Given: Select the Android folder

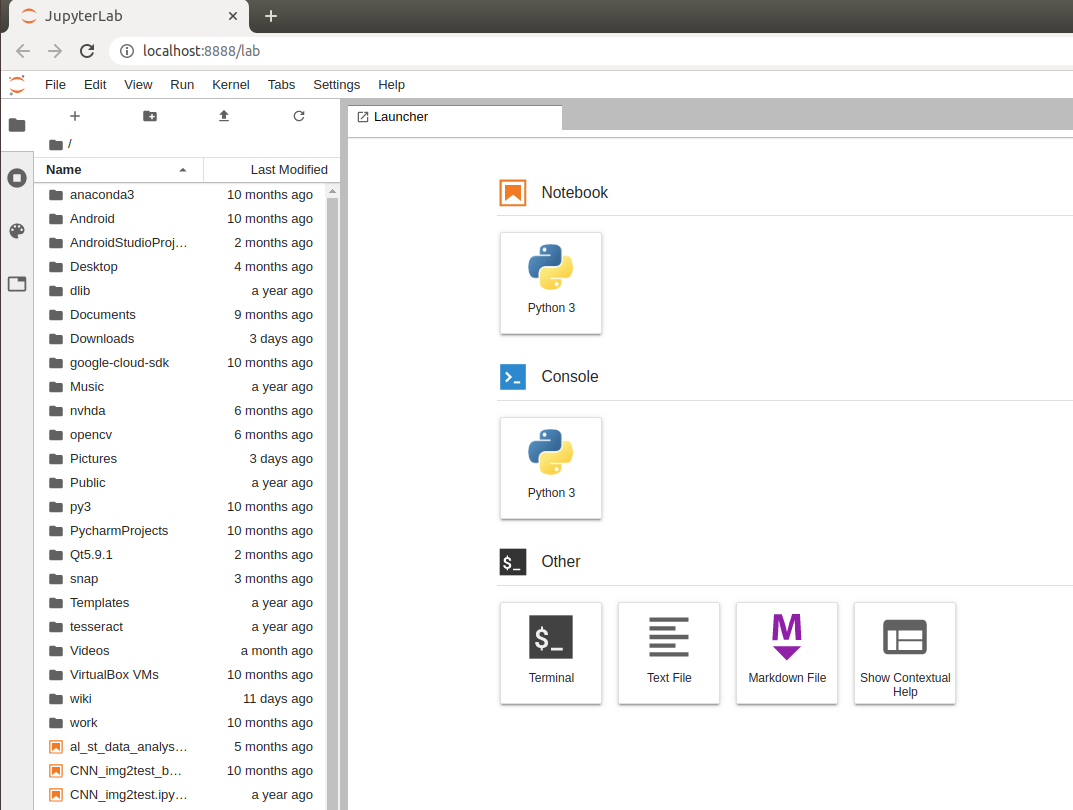Looking at the screenshot, I should click(x=181, y=219).
